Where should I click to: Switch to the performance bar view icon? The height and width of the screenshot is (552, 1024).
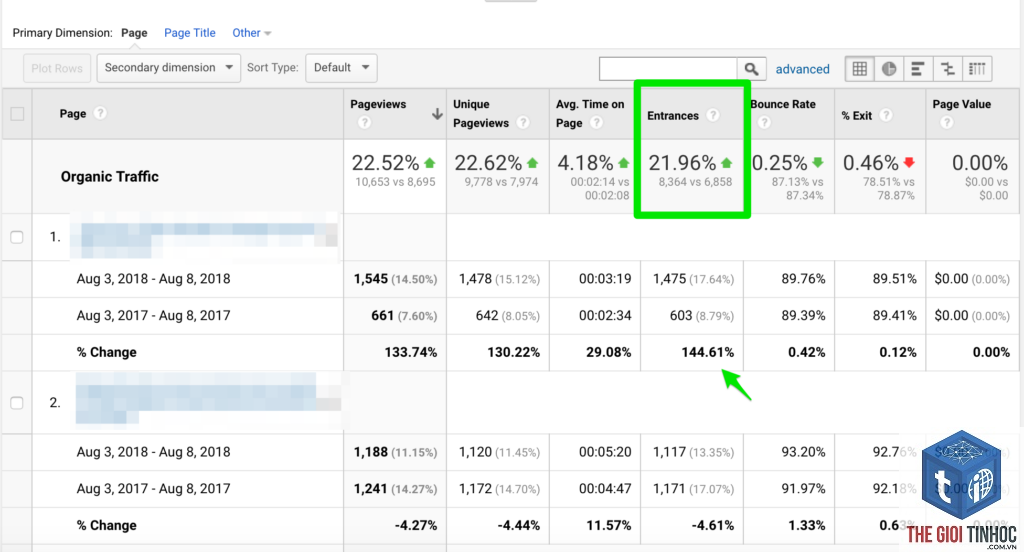(x=918, y=69)
